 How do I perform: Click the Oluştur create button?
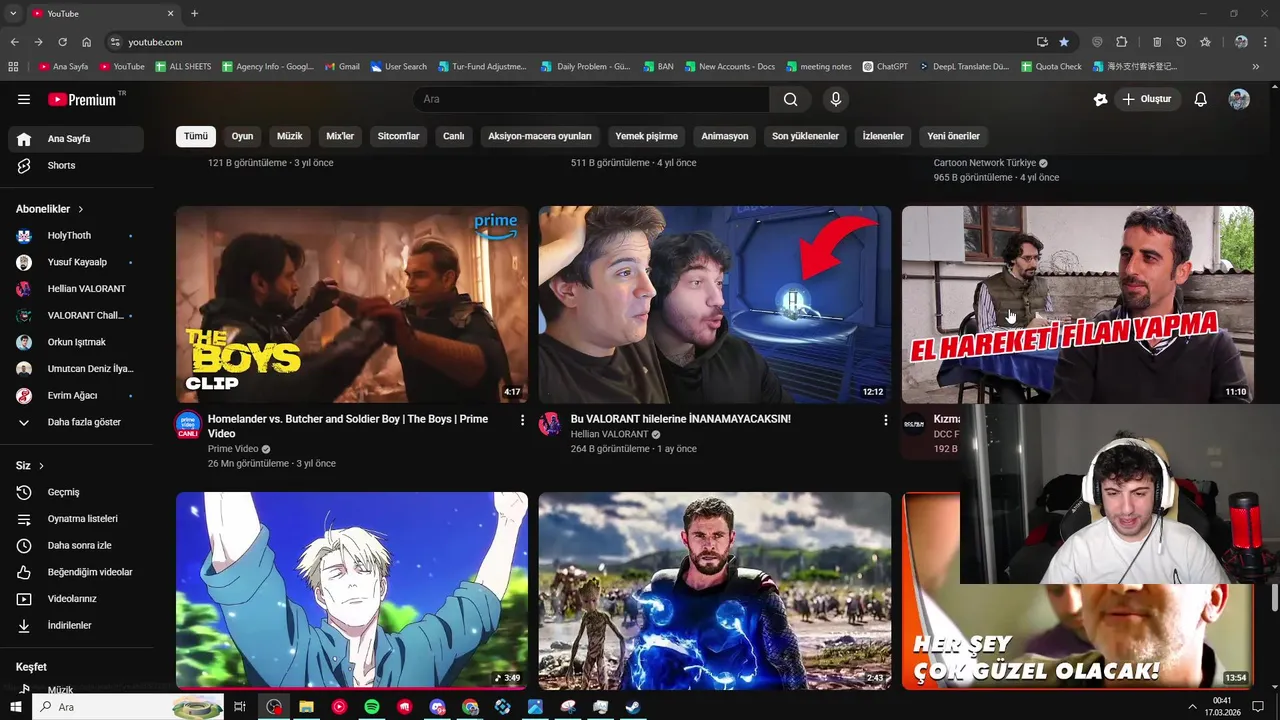[1147, 99]
